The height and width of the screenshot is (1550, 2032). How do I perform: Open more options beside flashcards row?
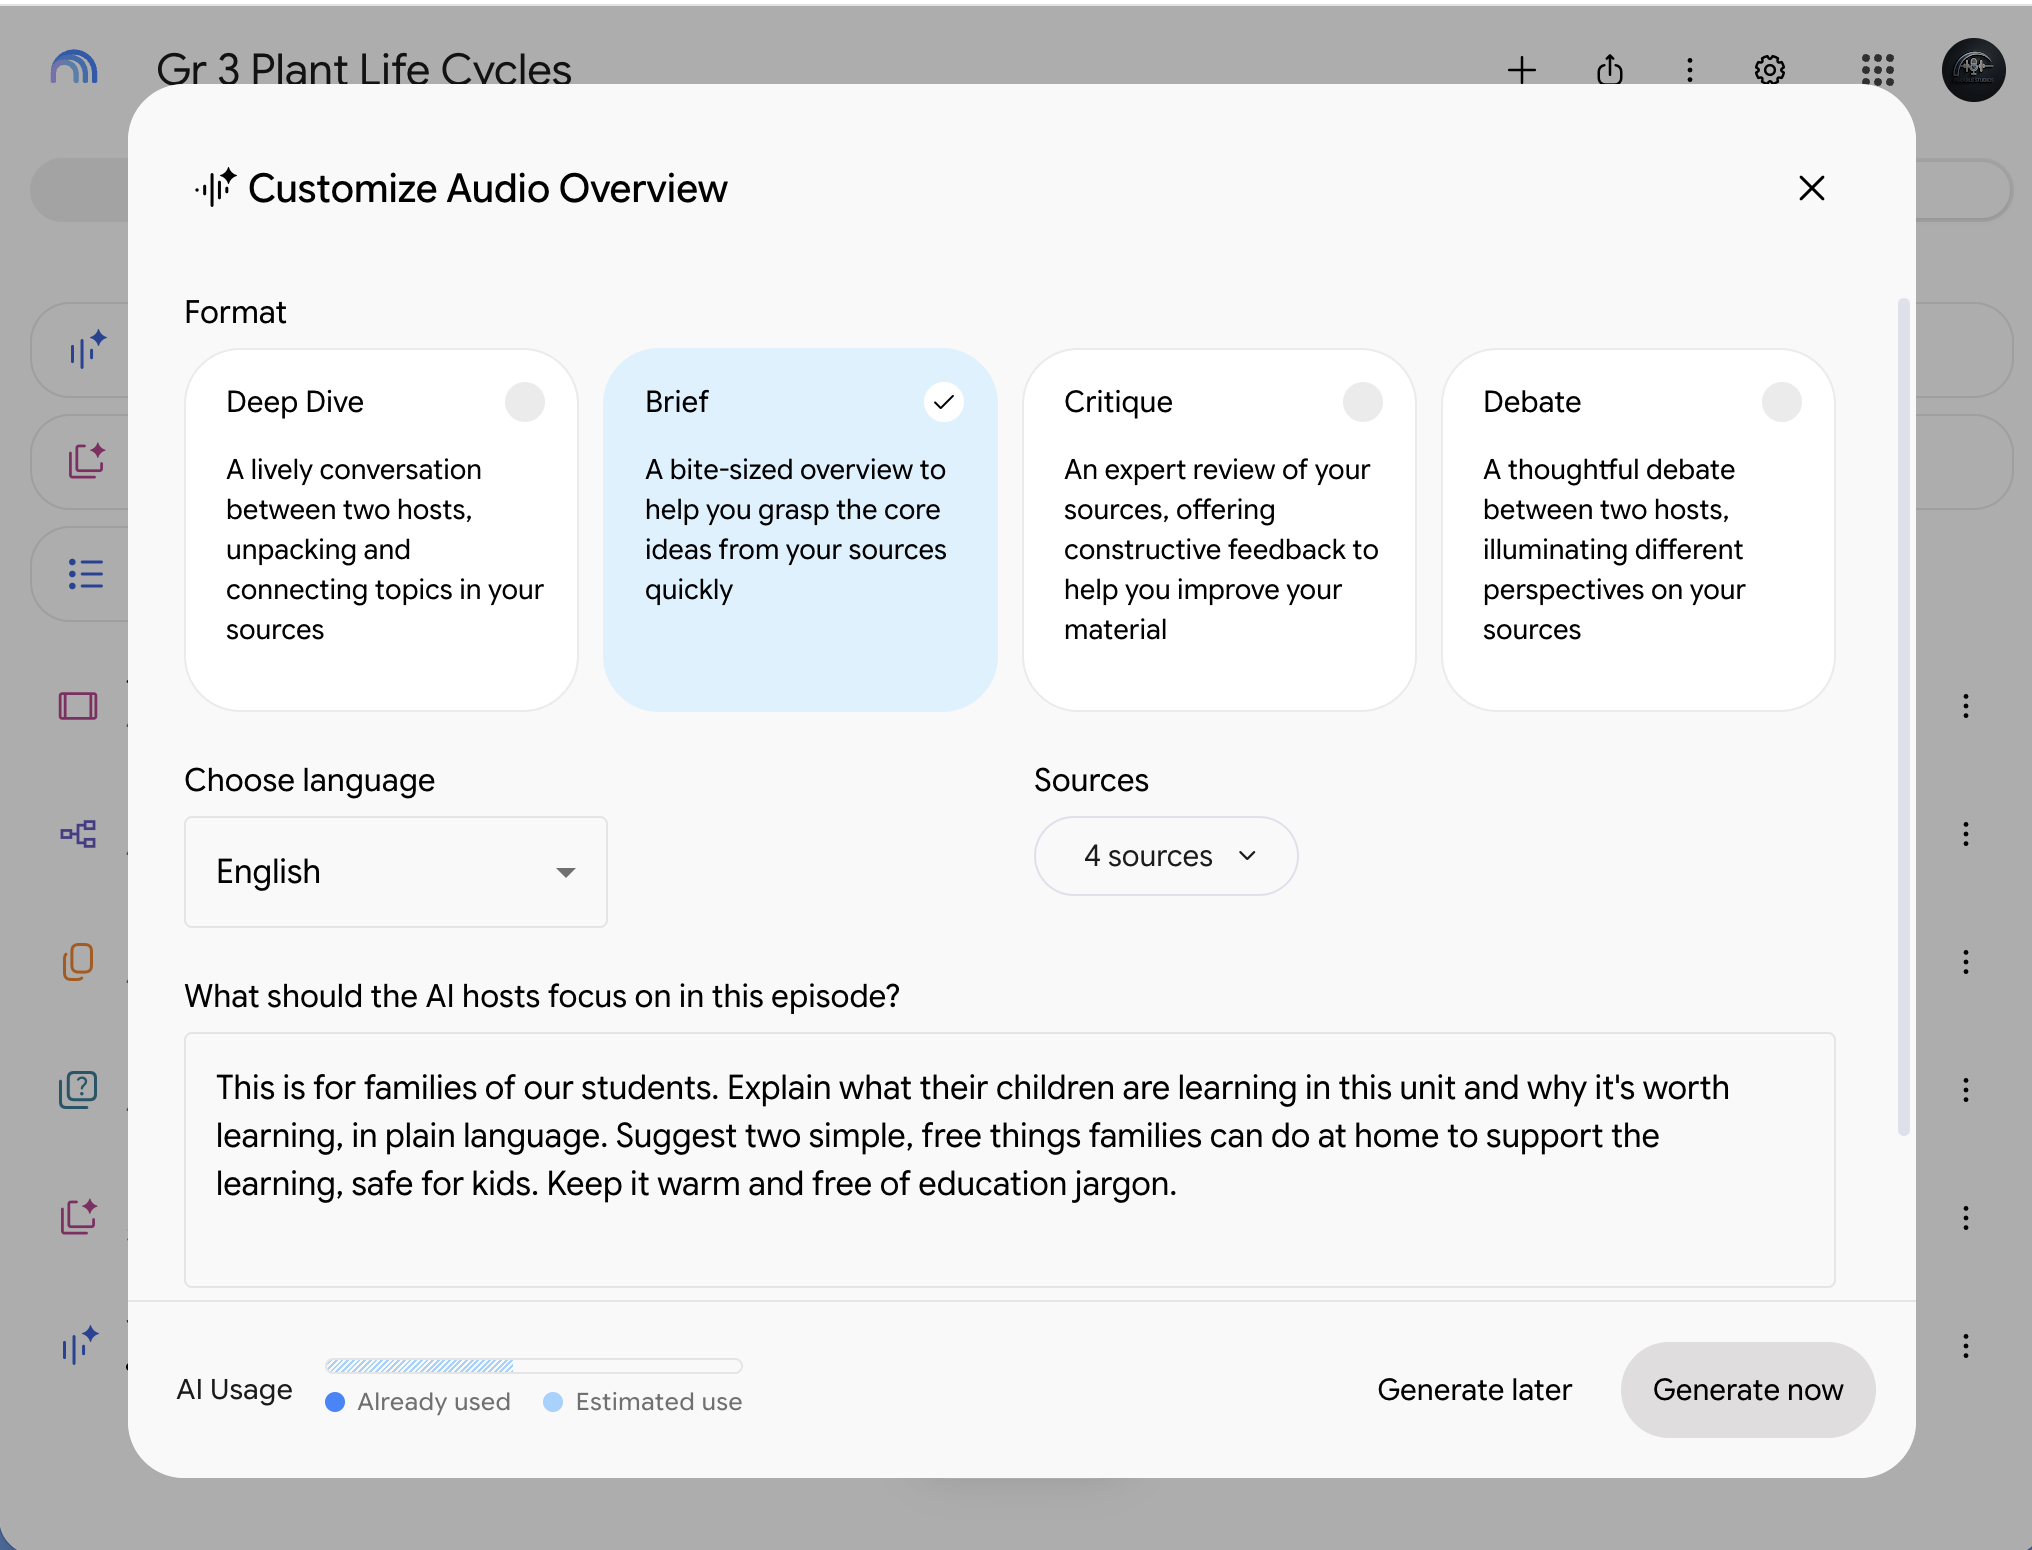(x=1965, y=962)
